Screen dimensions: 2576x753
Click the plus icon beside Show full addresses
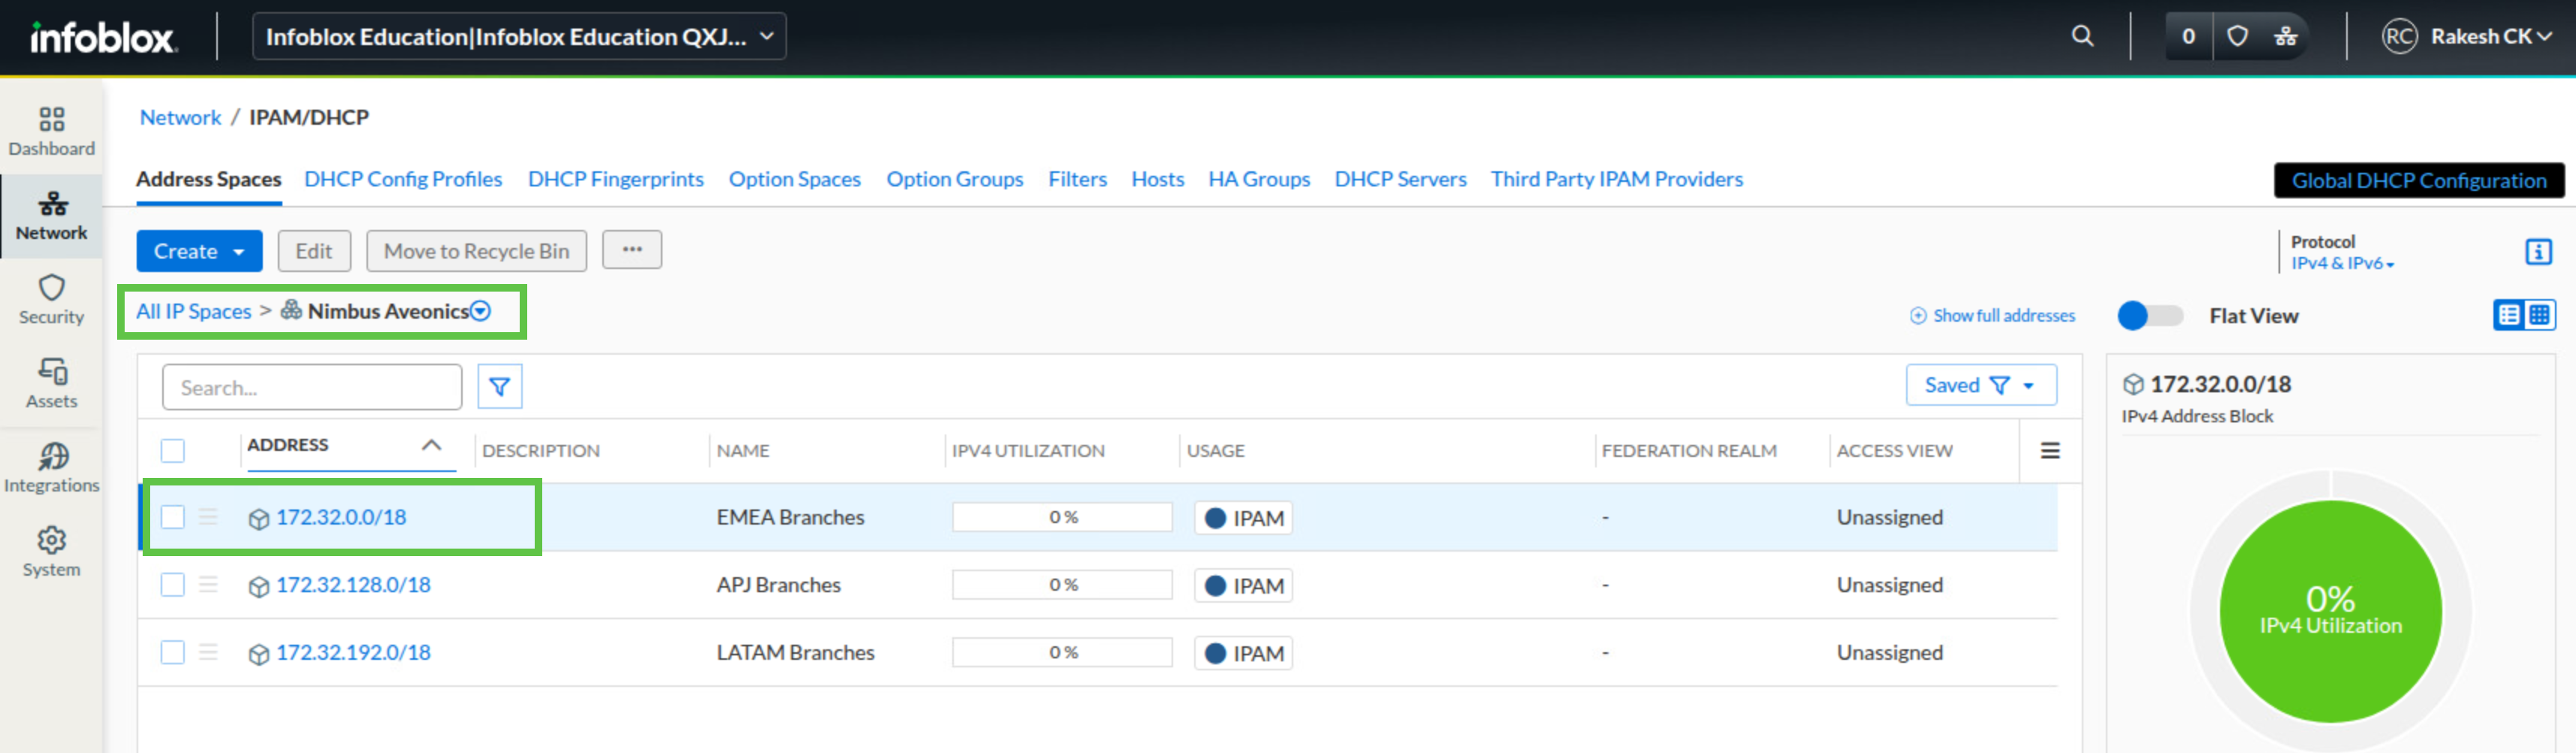(x=1918, y=316)
